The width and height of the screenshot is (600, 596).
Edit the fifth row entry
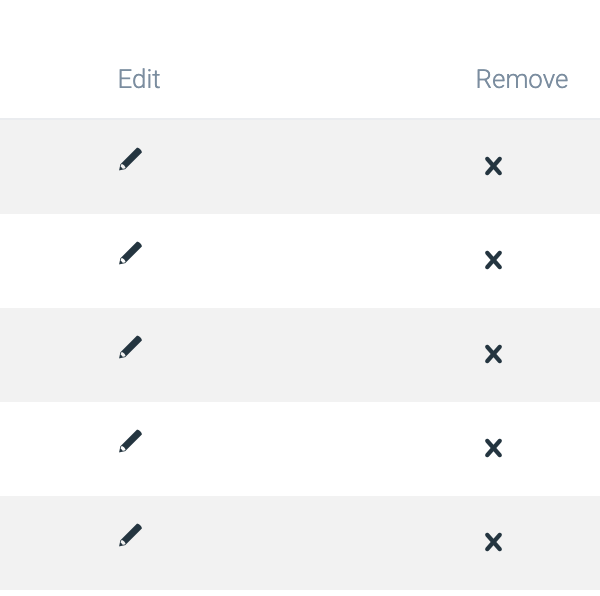tap(130, 536)
